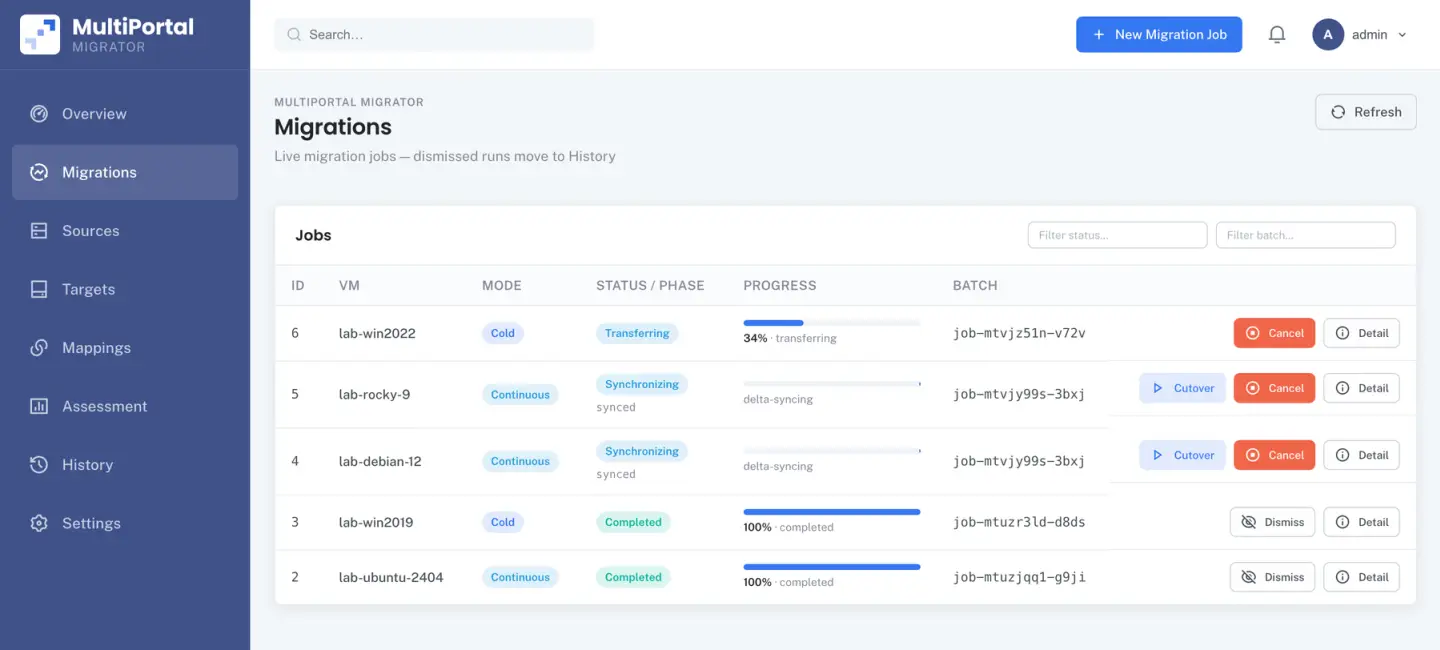Viewport: 1440px width, 650px height.
Task: Click the Assessment chart icon in sidebar
Action: pos(39,406)
